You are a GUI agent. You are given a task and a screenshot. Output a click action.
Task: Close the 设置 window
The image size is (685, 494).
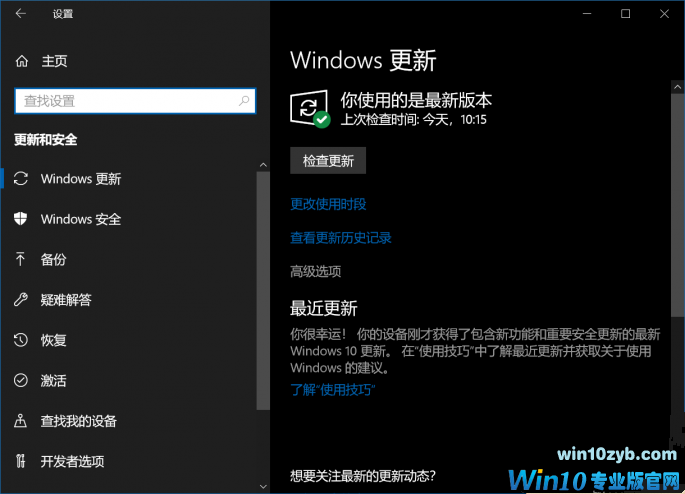[x=664, y=14]
